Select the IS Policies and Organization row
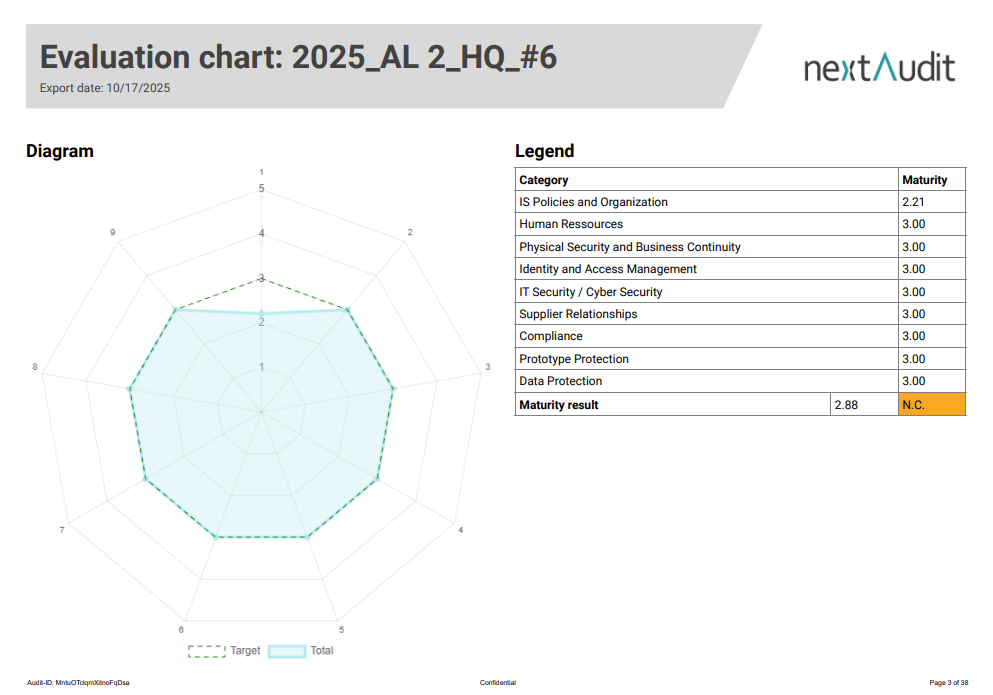Screen dimensions: 993x695 click(x=593, y=202)
